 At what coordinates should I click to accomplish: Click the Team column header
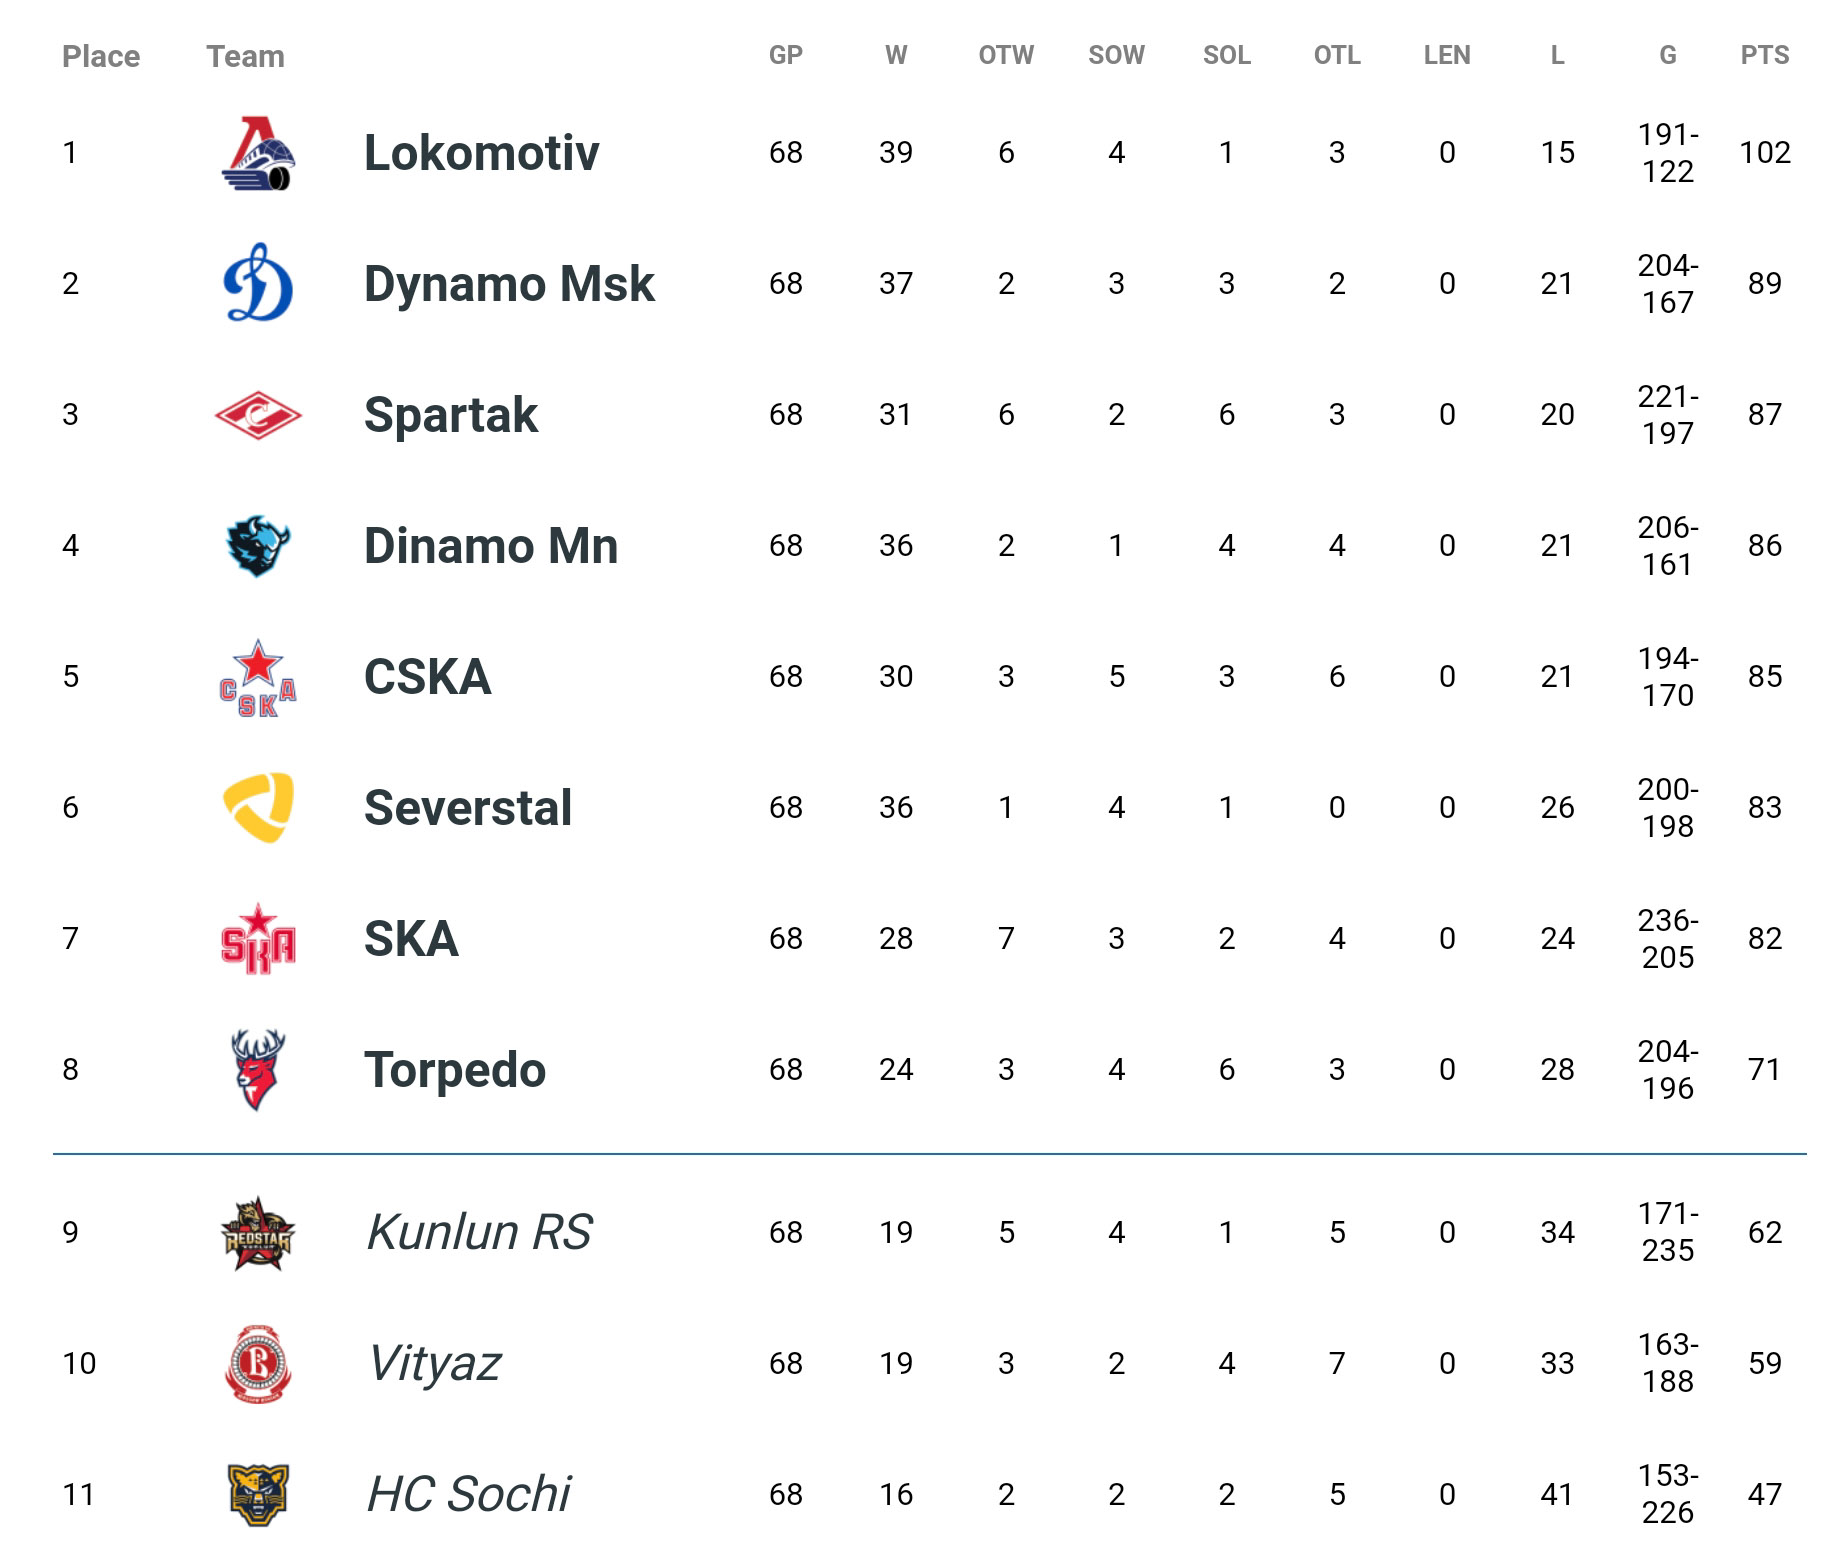[x=245, y=56]
